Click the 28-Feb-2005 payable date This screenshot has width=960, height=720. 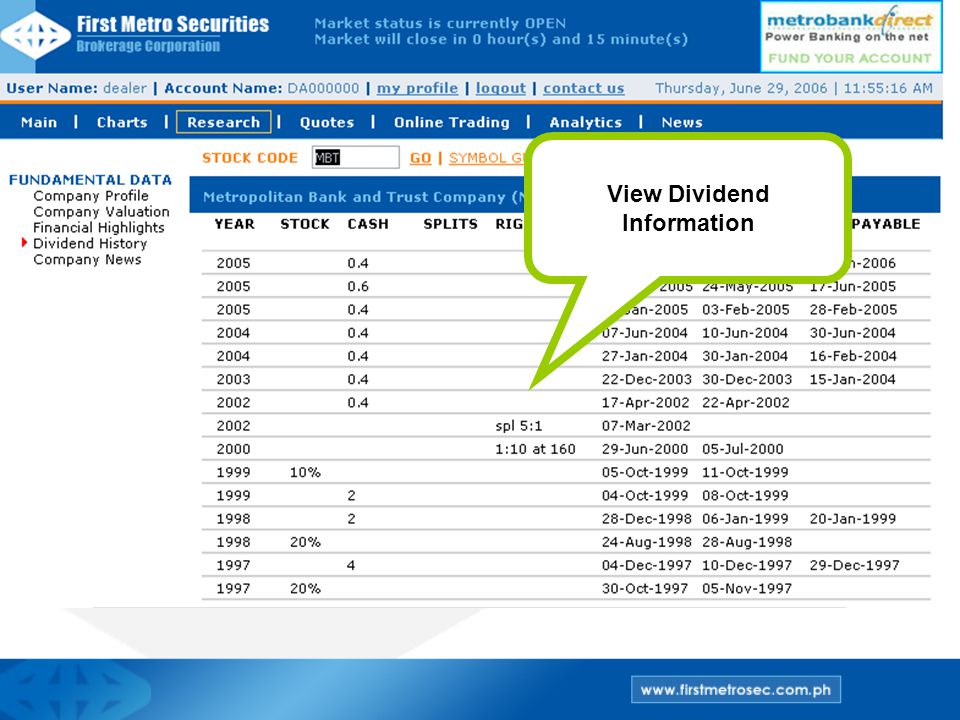[x=853, y=310]
